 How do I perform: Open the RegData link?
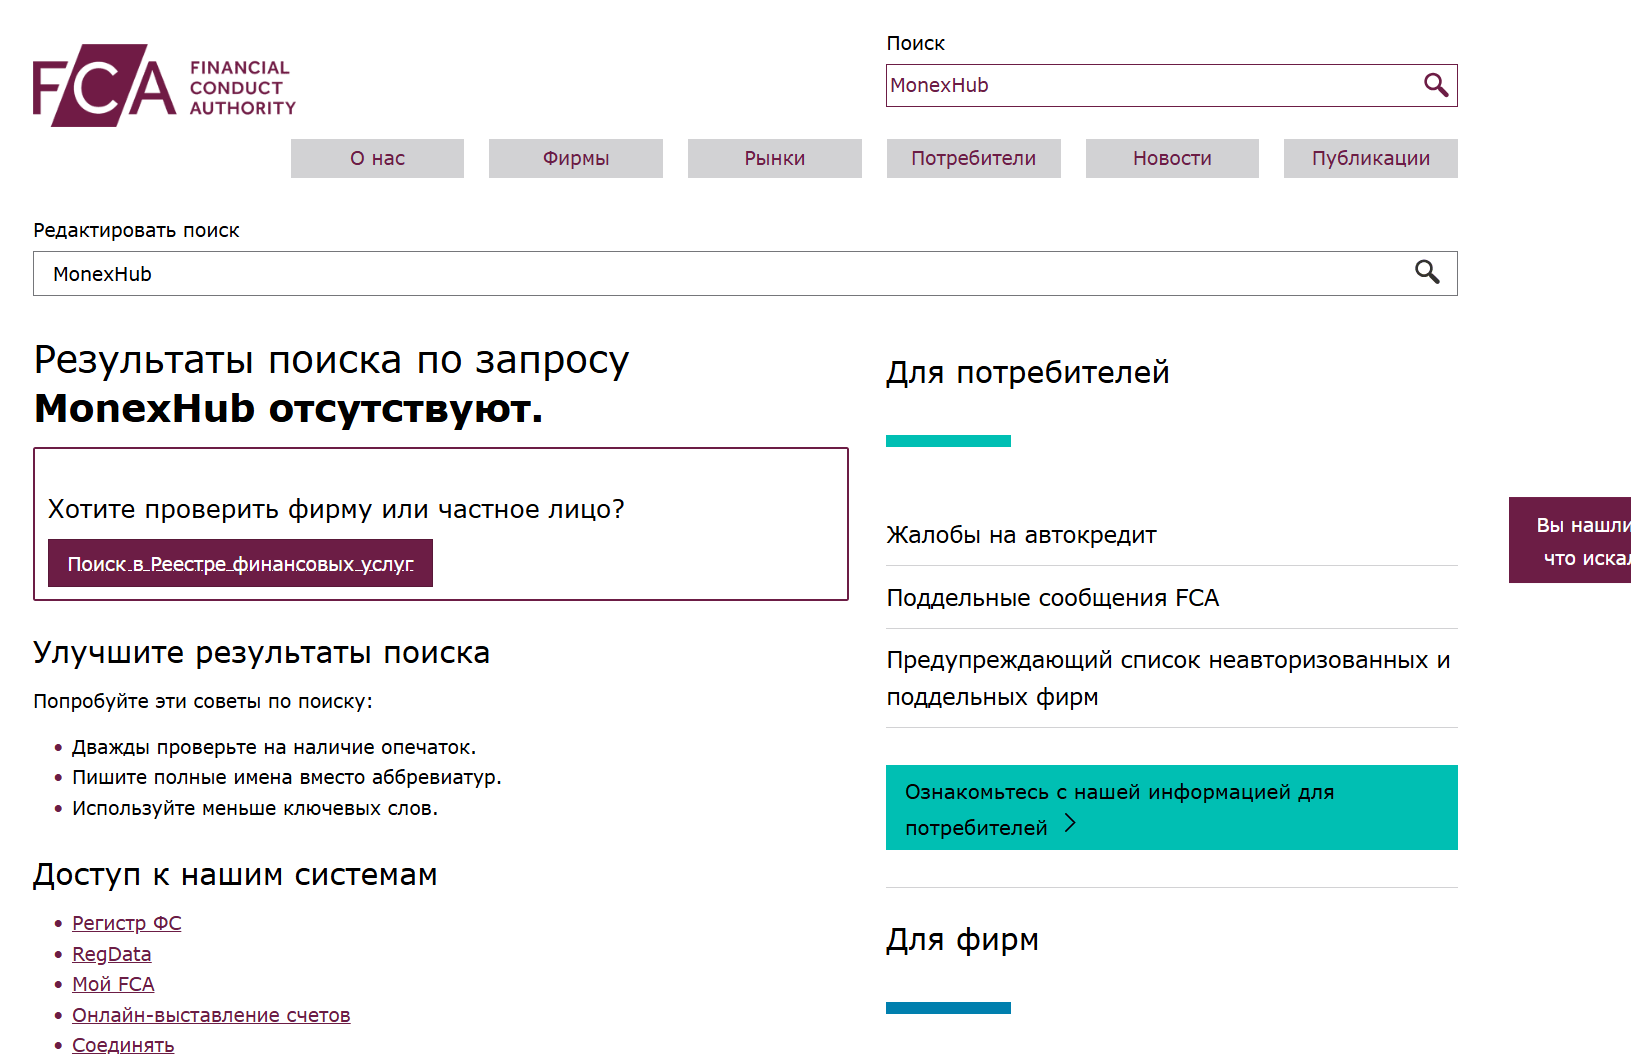pyautogui.click(x=111, y=953)
